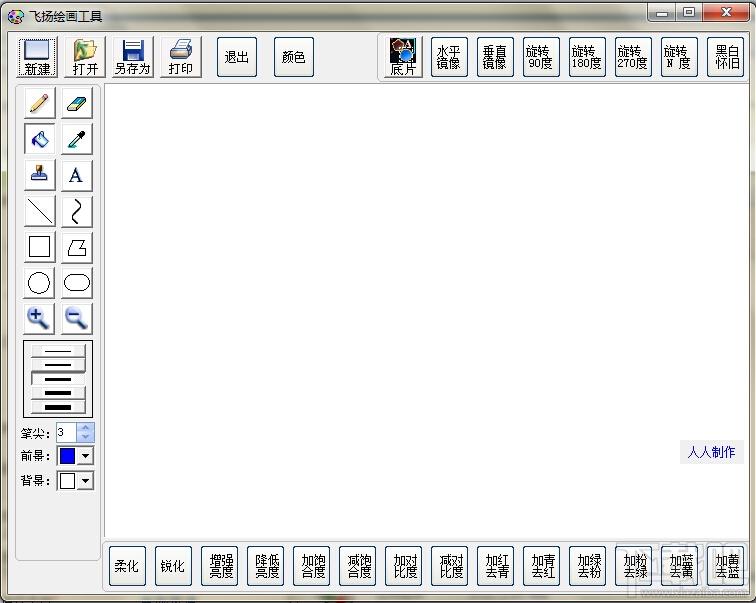The height and width of the screenshot is (603, 756).
Task: Pick the Paint Bucket fill tool
Action: (39, 139)
